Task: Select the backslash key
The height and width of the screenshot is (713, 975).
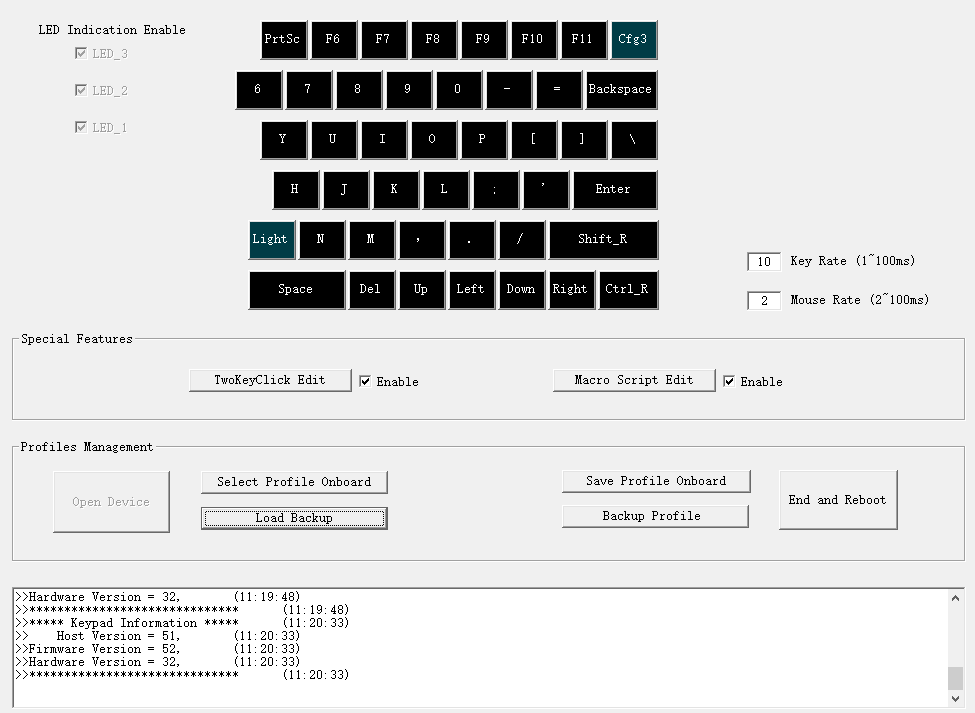Action: click(x=634, y=140)
